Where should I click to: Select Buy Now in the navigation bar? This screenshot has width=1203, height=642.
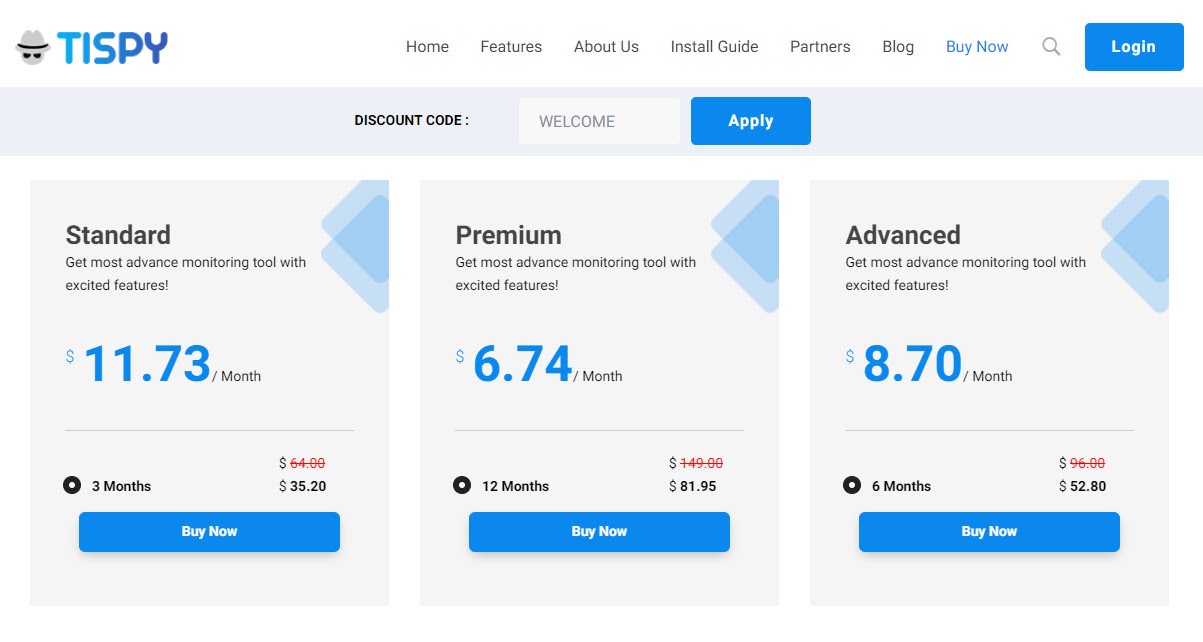(976, 46)
